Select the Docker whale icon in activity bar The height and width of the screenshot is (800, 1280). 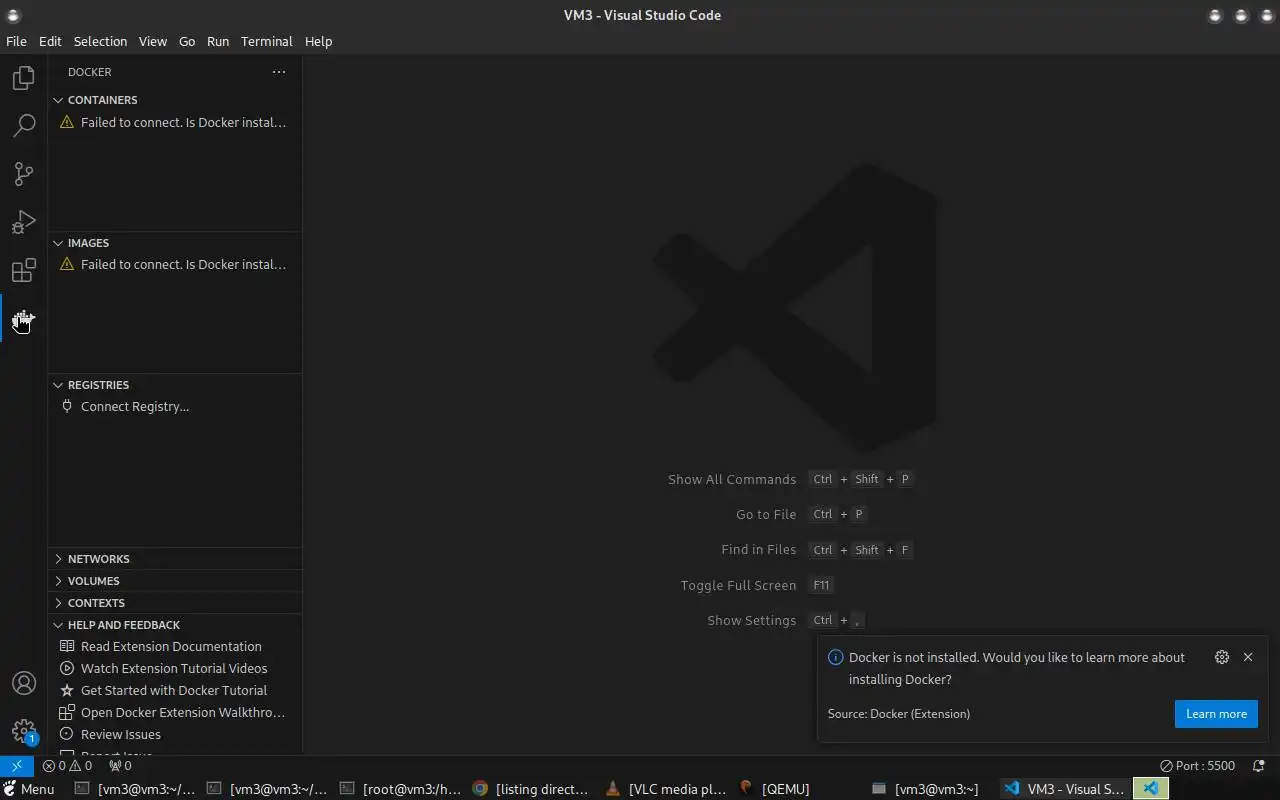click(x=24, y=319)
